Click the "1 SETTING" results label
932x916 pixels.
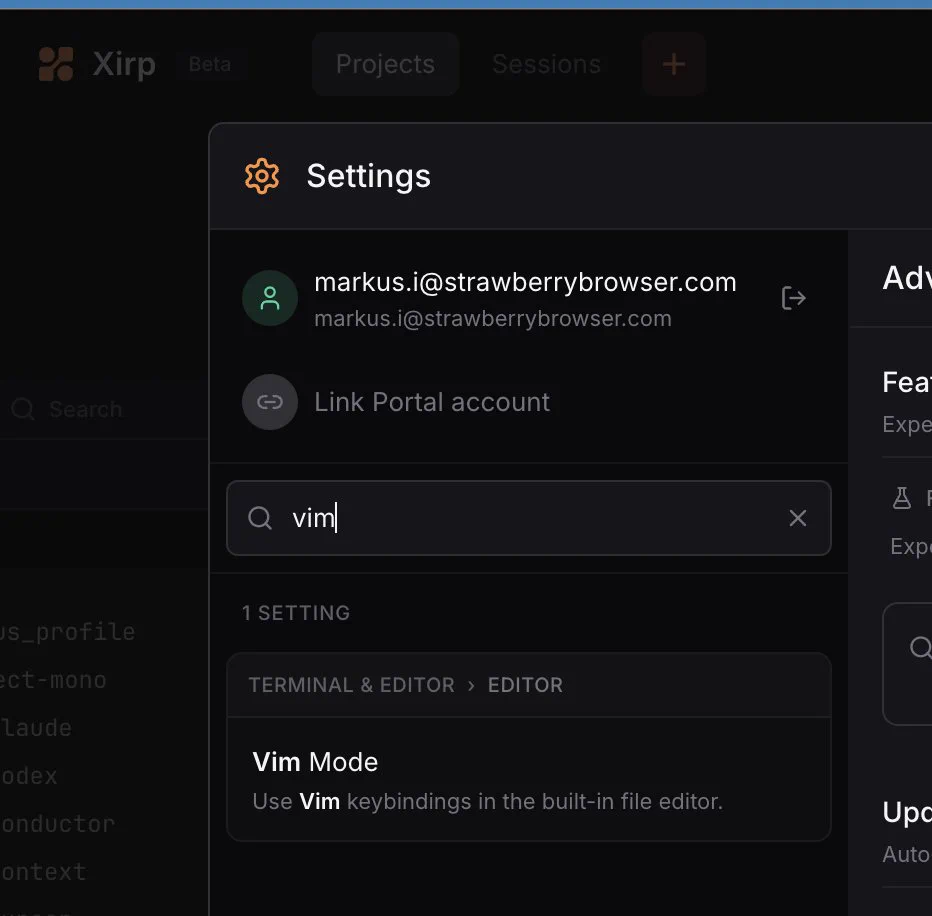pyautogui.click(x=296, y=613)
